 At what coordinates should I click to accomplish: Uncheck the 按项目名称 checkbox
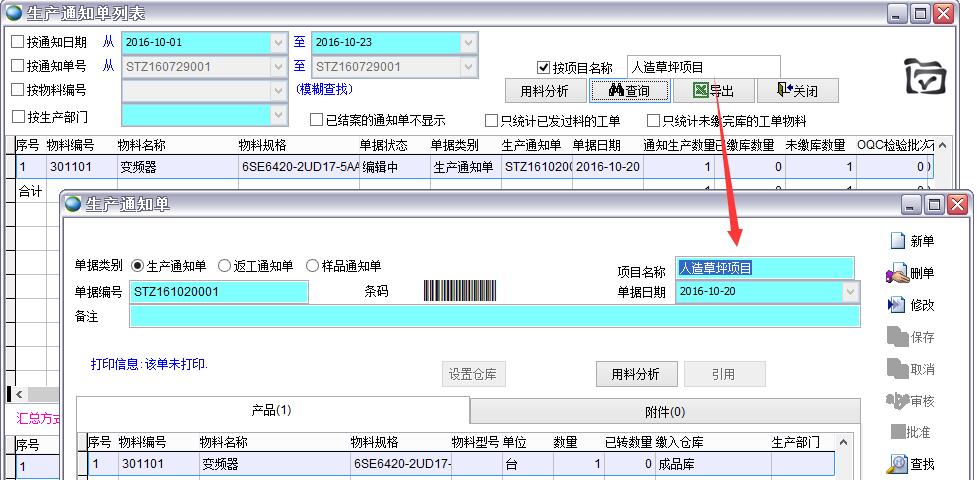pos(544,68)
